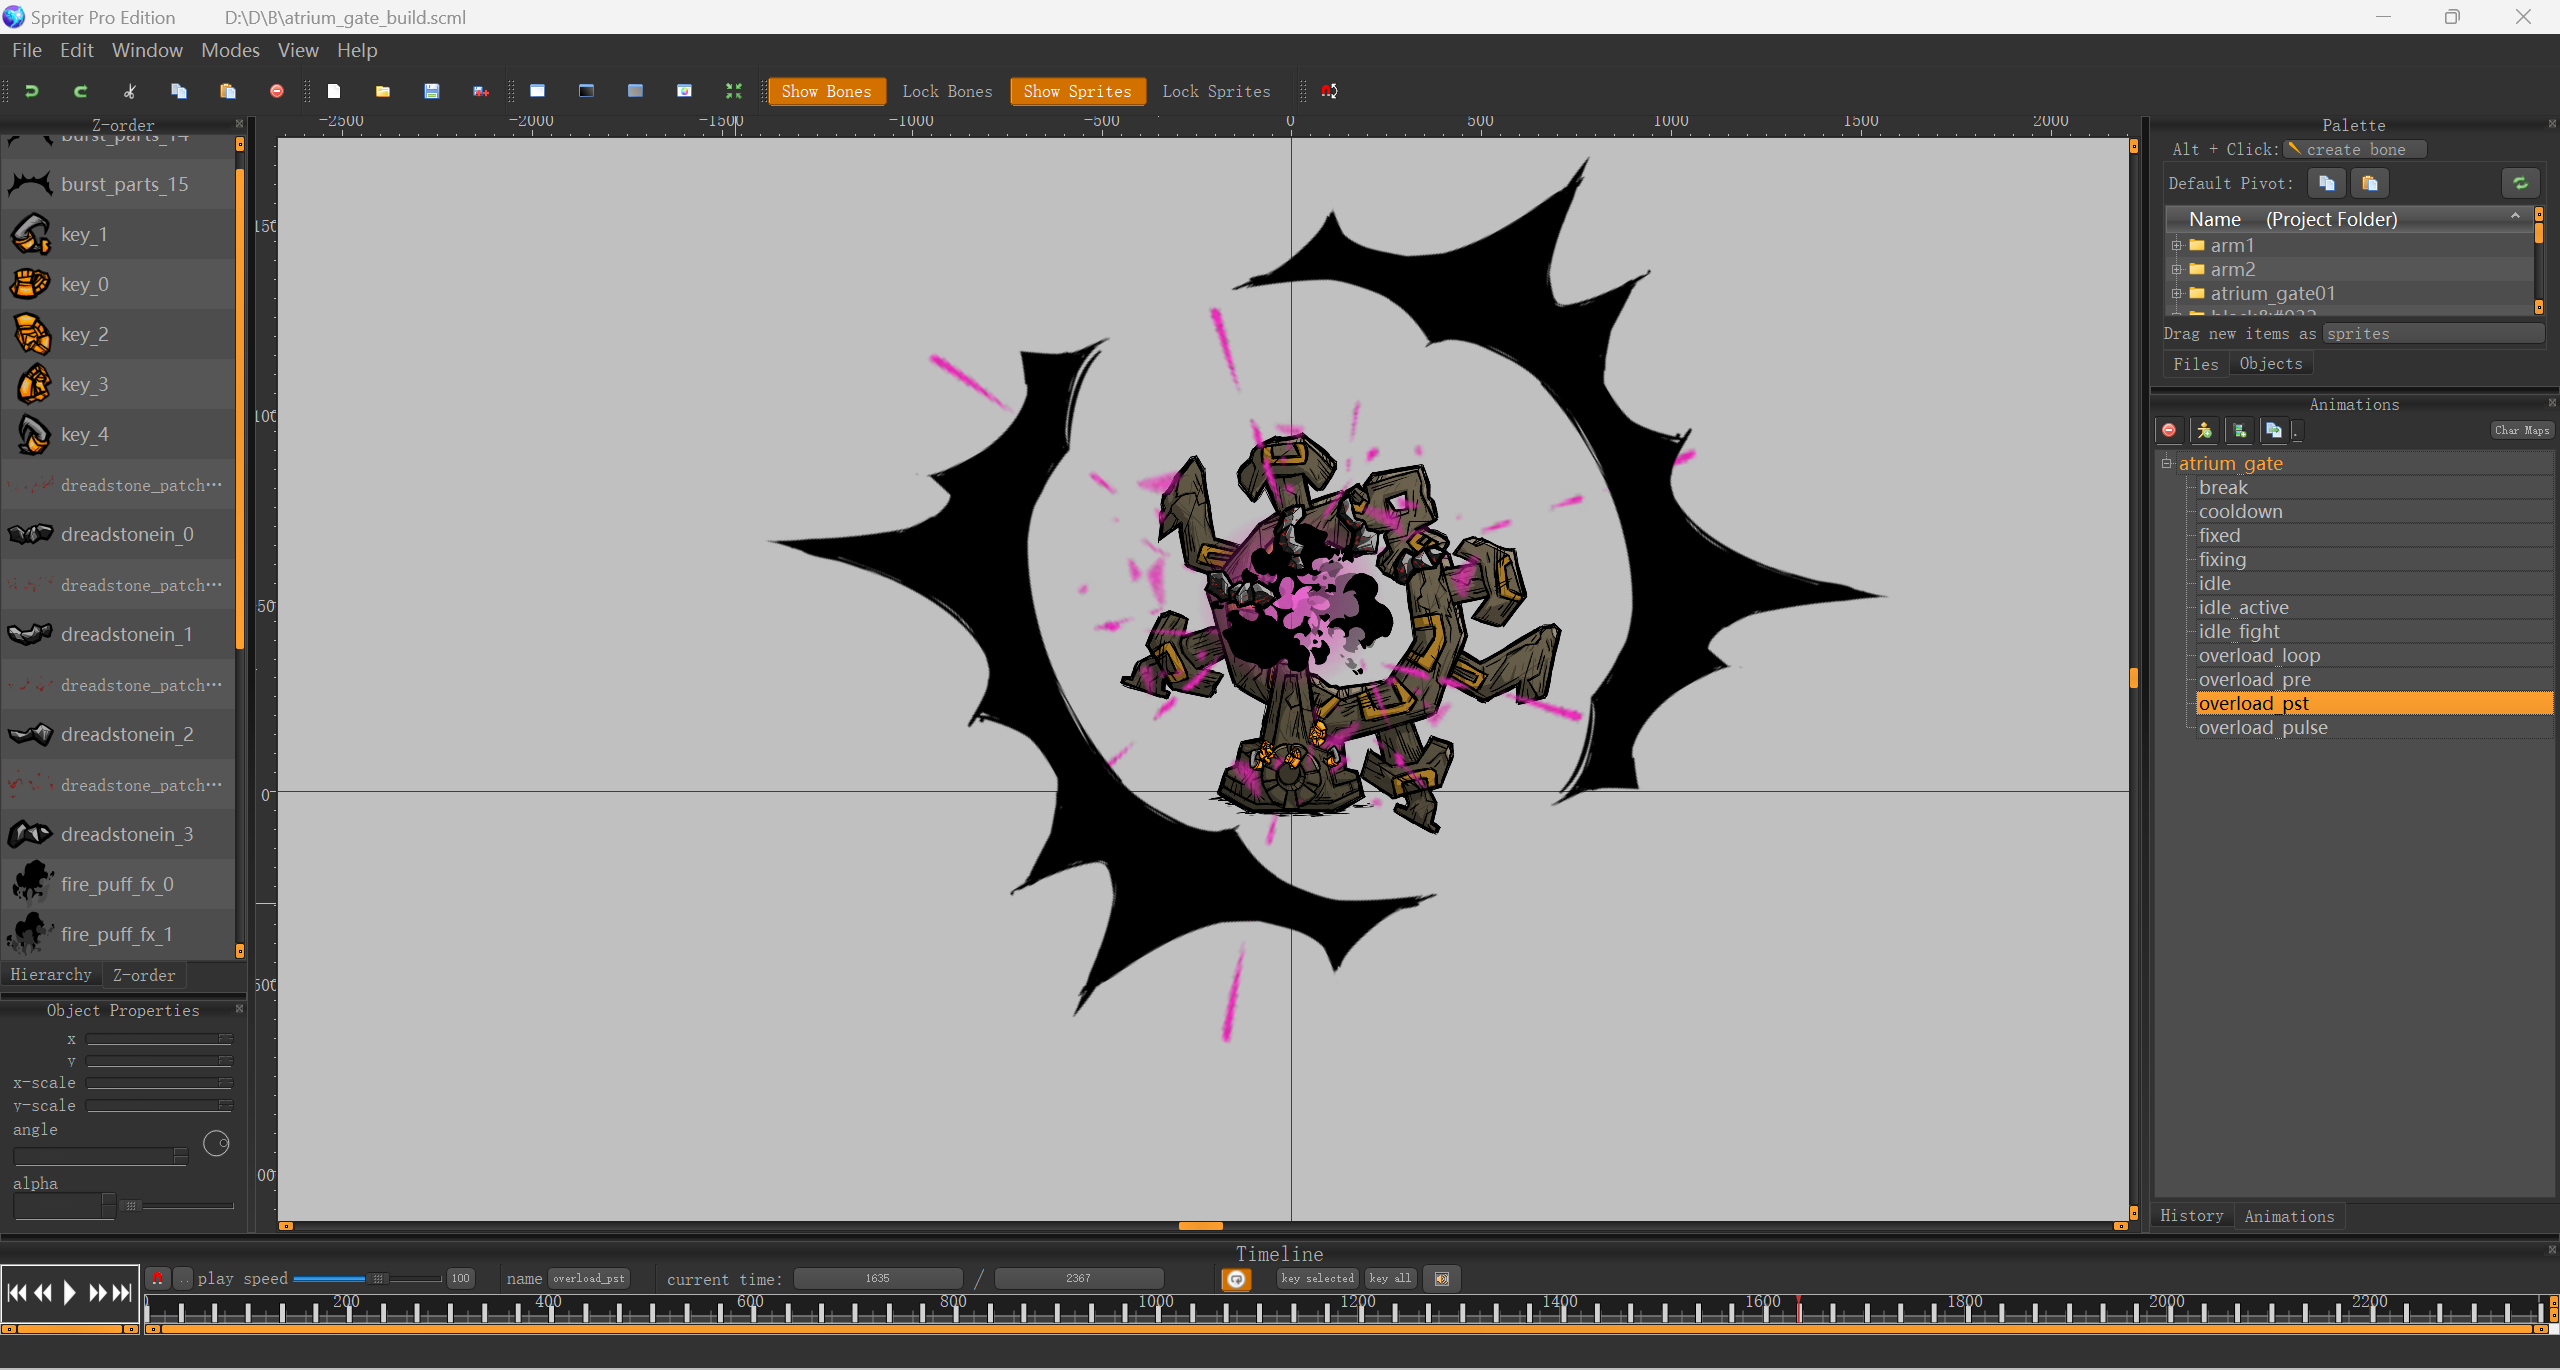Open the Modes menu
Screen dimensions: 2560x1370
pos(230,50)
